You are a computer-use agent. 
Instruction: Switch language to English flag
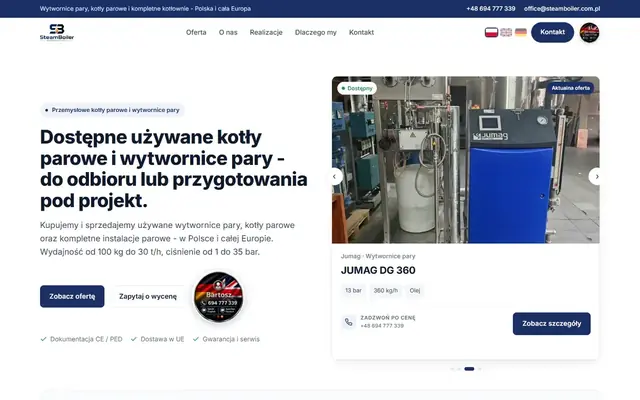pyautogui.click(x=506, y=32)
